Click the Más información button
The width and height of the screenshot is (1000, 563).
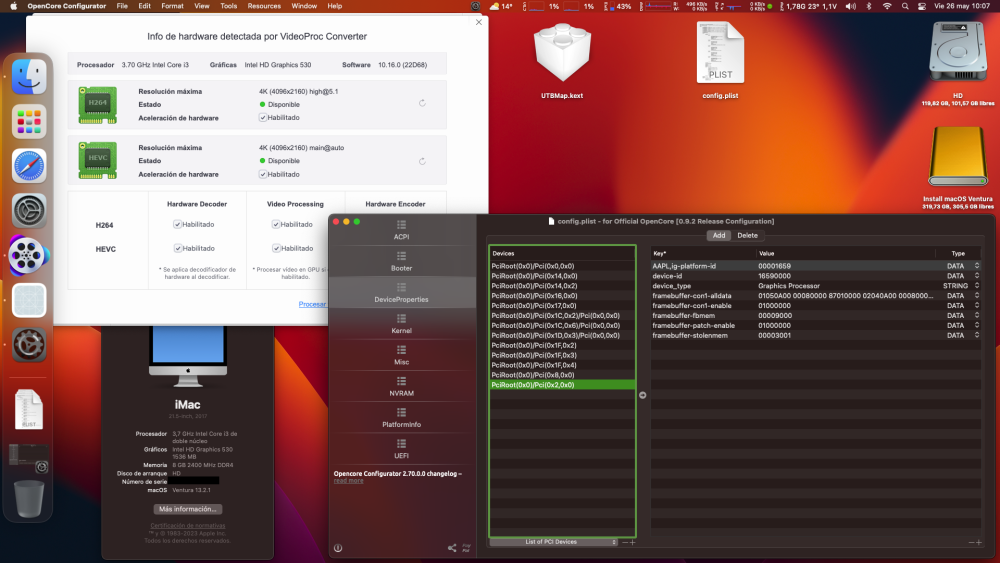pos(188,509)
